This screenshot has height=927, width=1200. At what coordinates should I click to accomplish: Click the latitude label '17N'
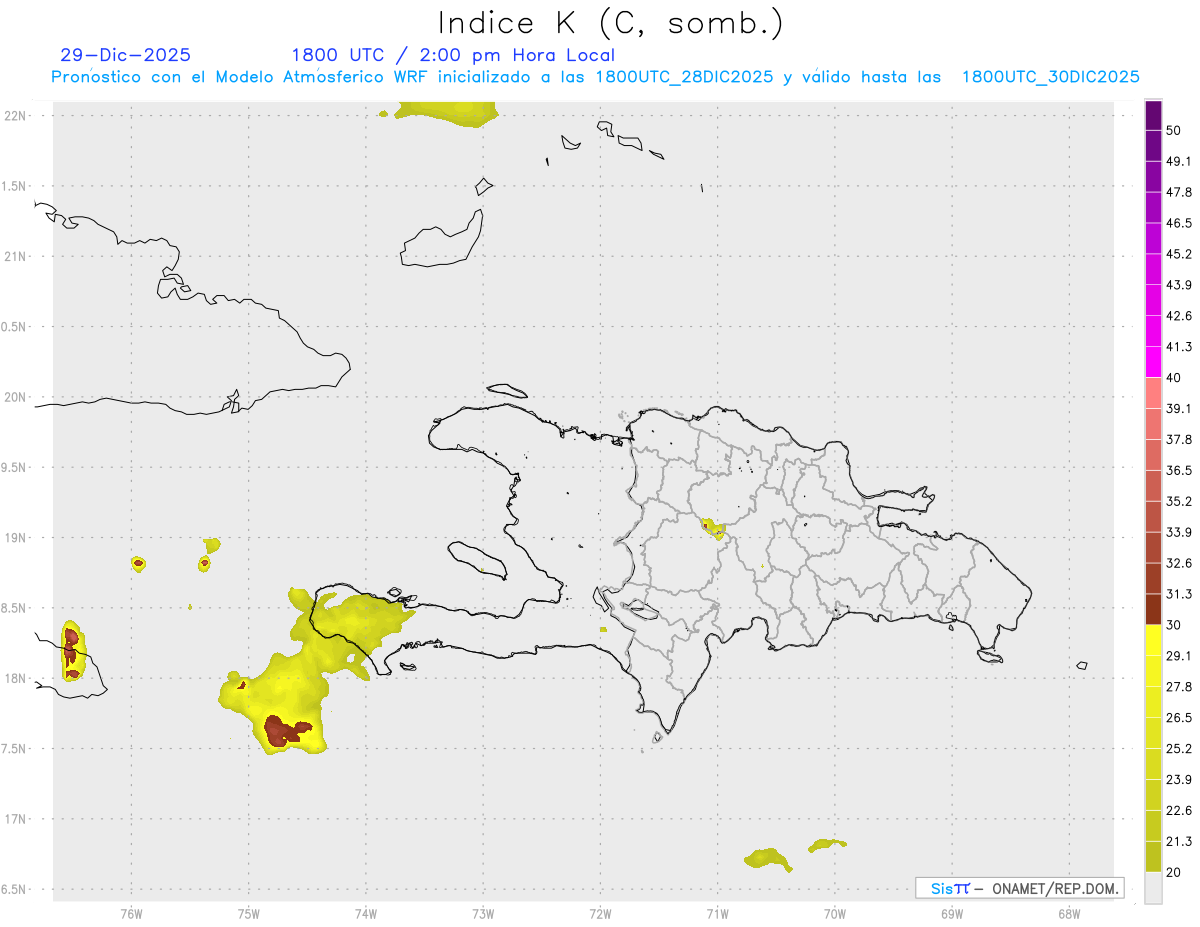tap(15, 819)
